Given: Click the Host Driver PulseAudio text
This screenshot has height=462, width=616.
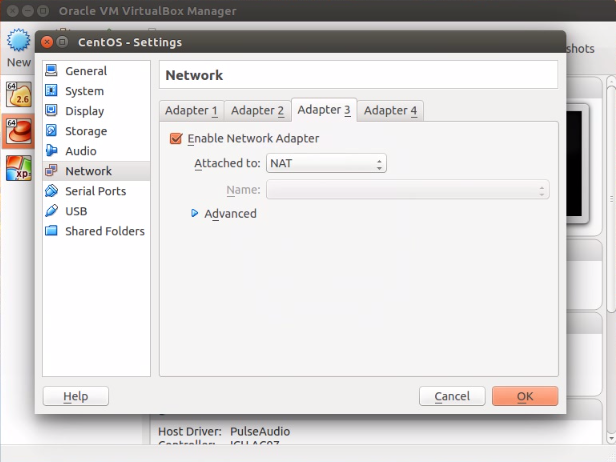Looking at the screenshot, I should [x=224, y=431].
